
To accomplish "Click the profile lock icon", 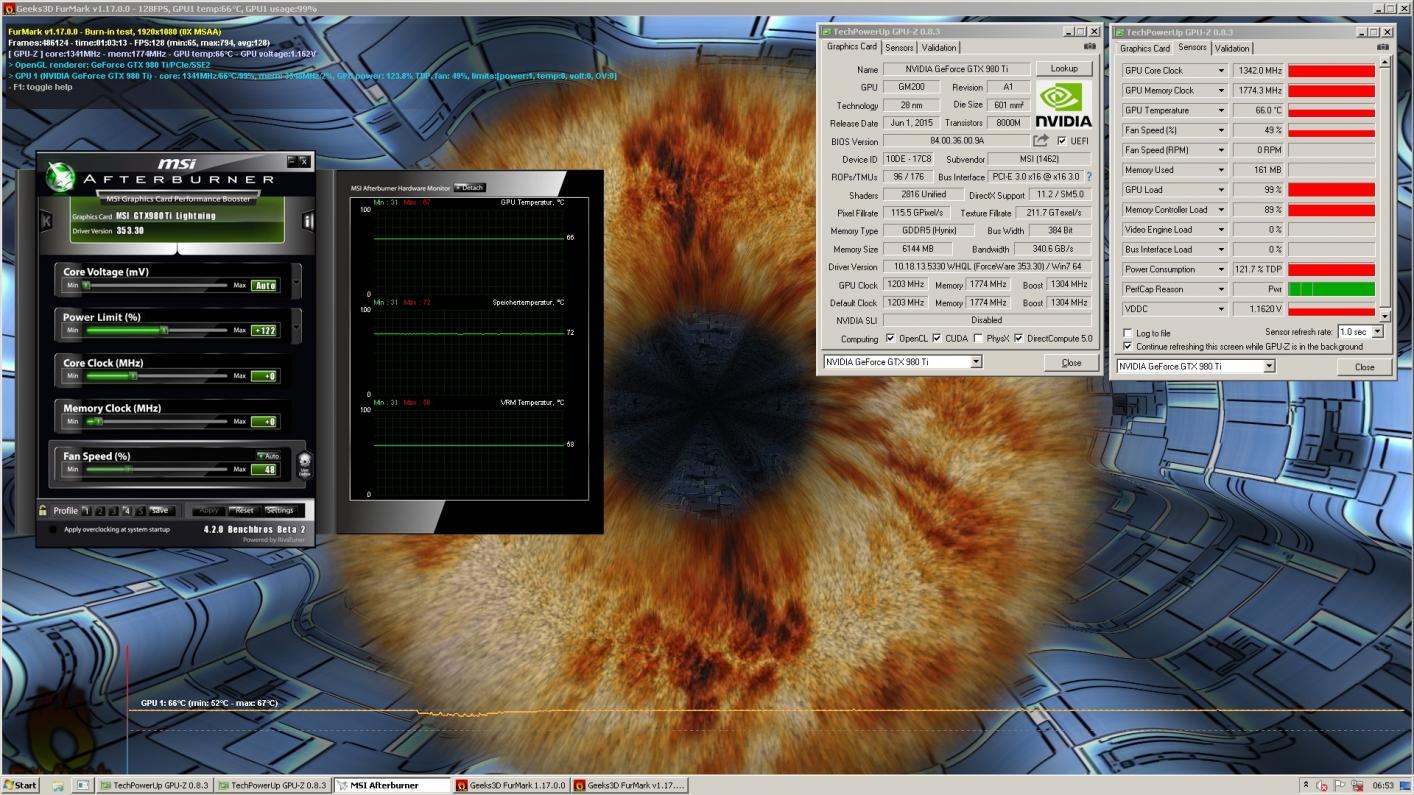I will tap(43, 510).
